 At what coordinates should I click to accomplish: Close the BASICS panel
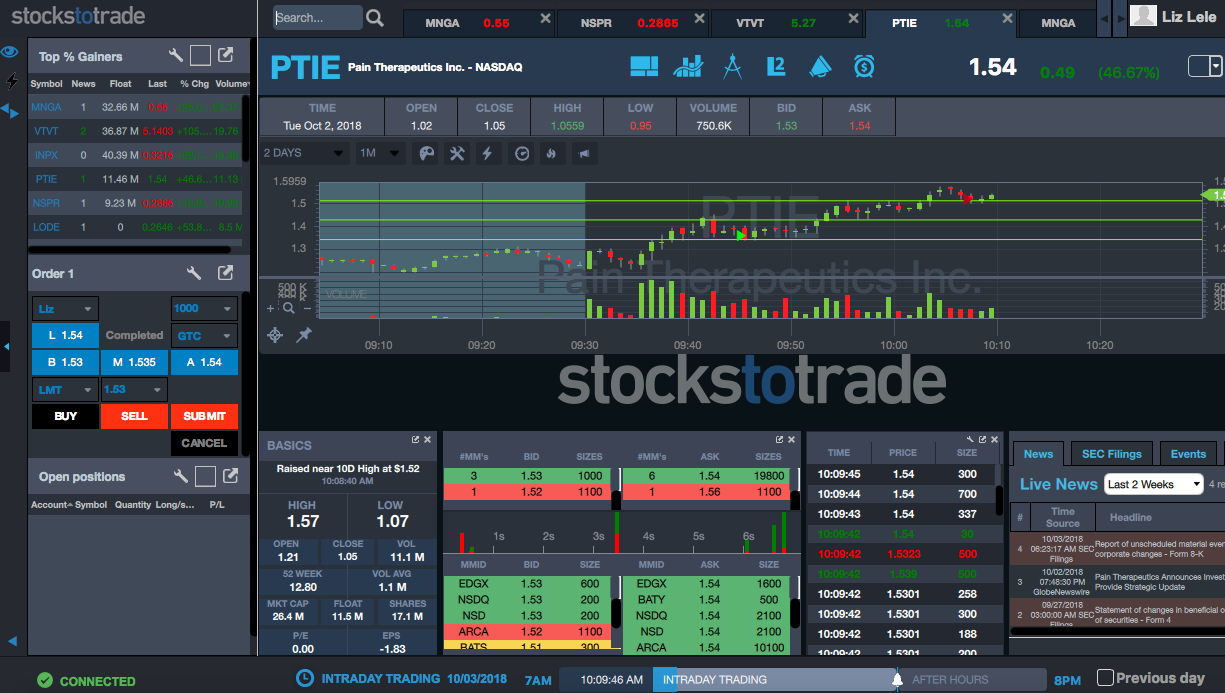point(428,439)
